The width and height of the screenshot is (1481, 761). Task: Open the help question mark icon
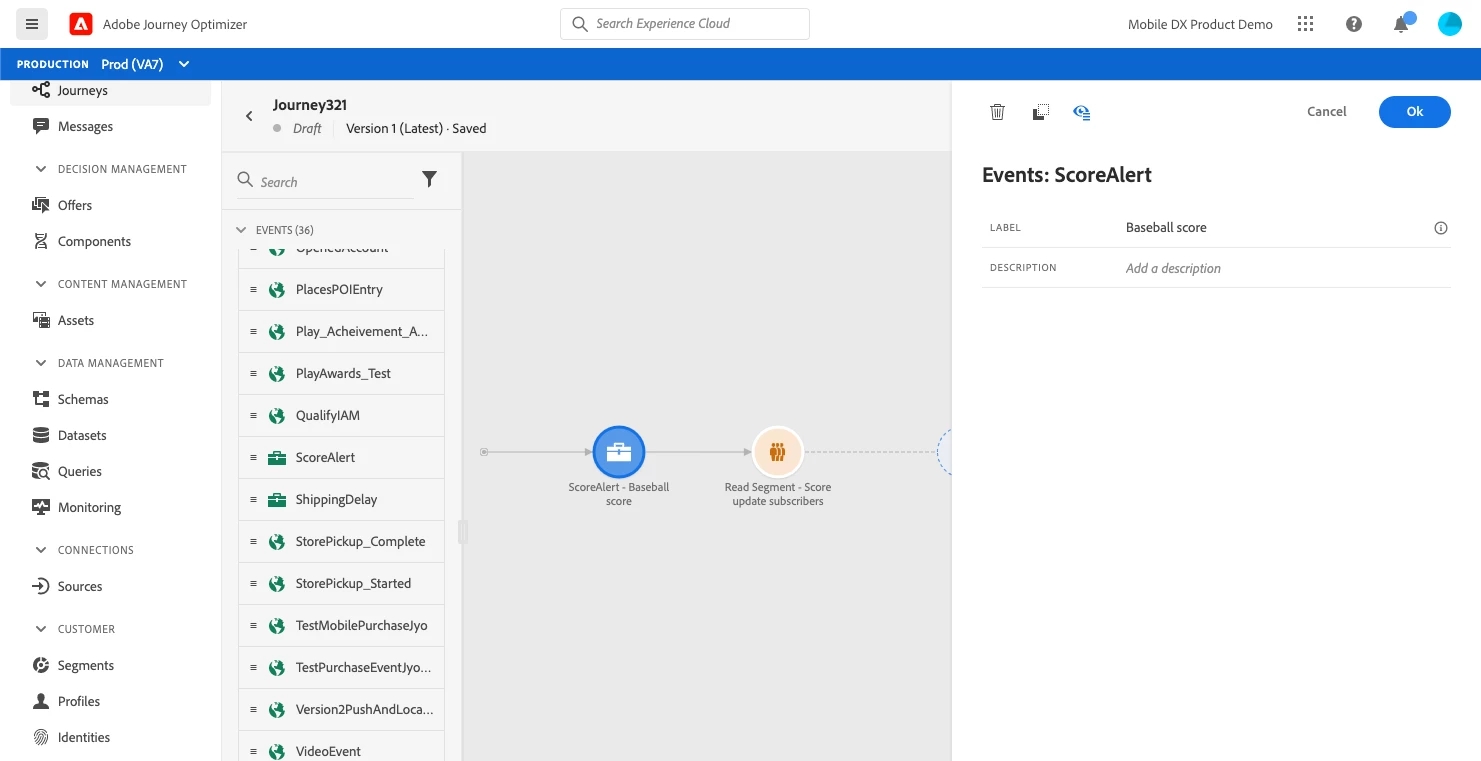tap(1354, 24)
